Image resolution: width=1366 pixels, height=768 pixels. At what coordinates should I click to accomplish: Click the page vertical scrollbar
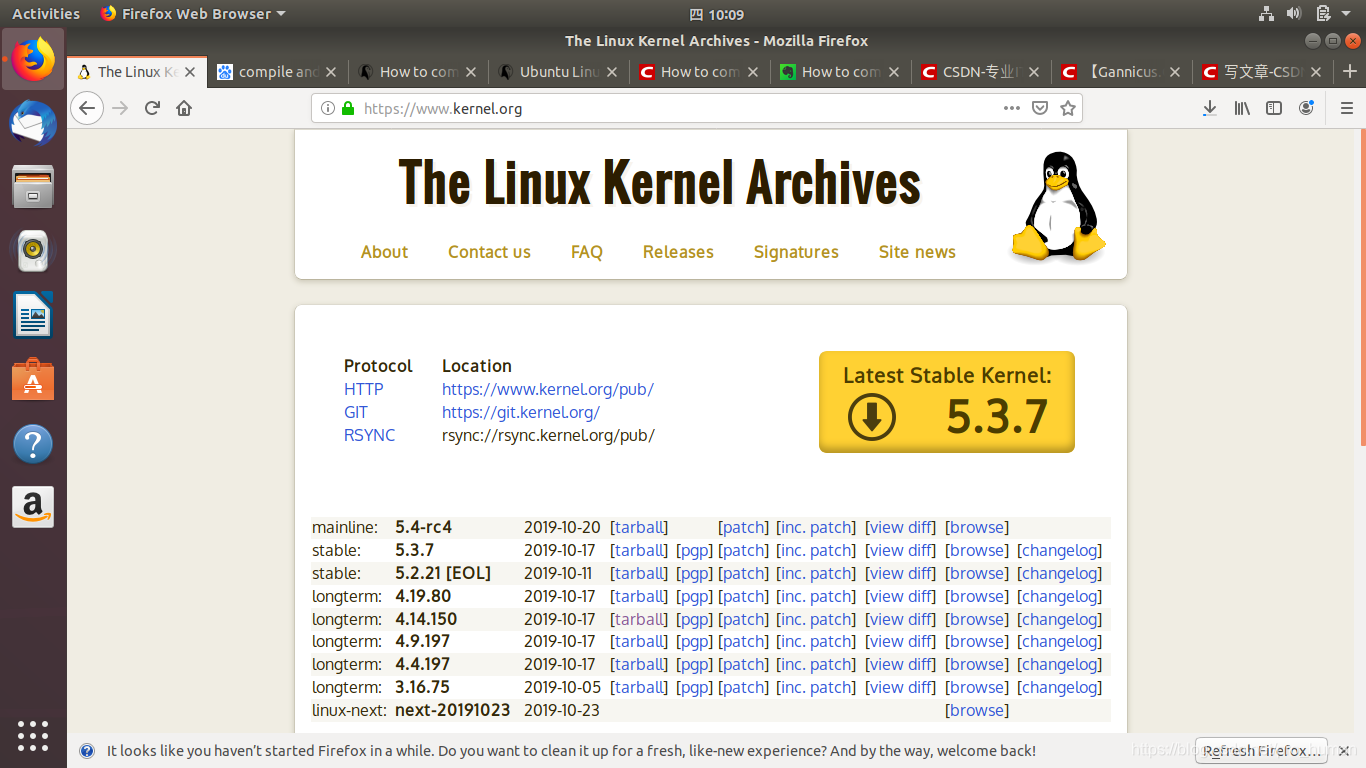coord(1361,287)
